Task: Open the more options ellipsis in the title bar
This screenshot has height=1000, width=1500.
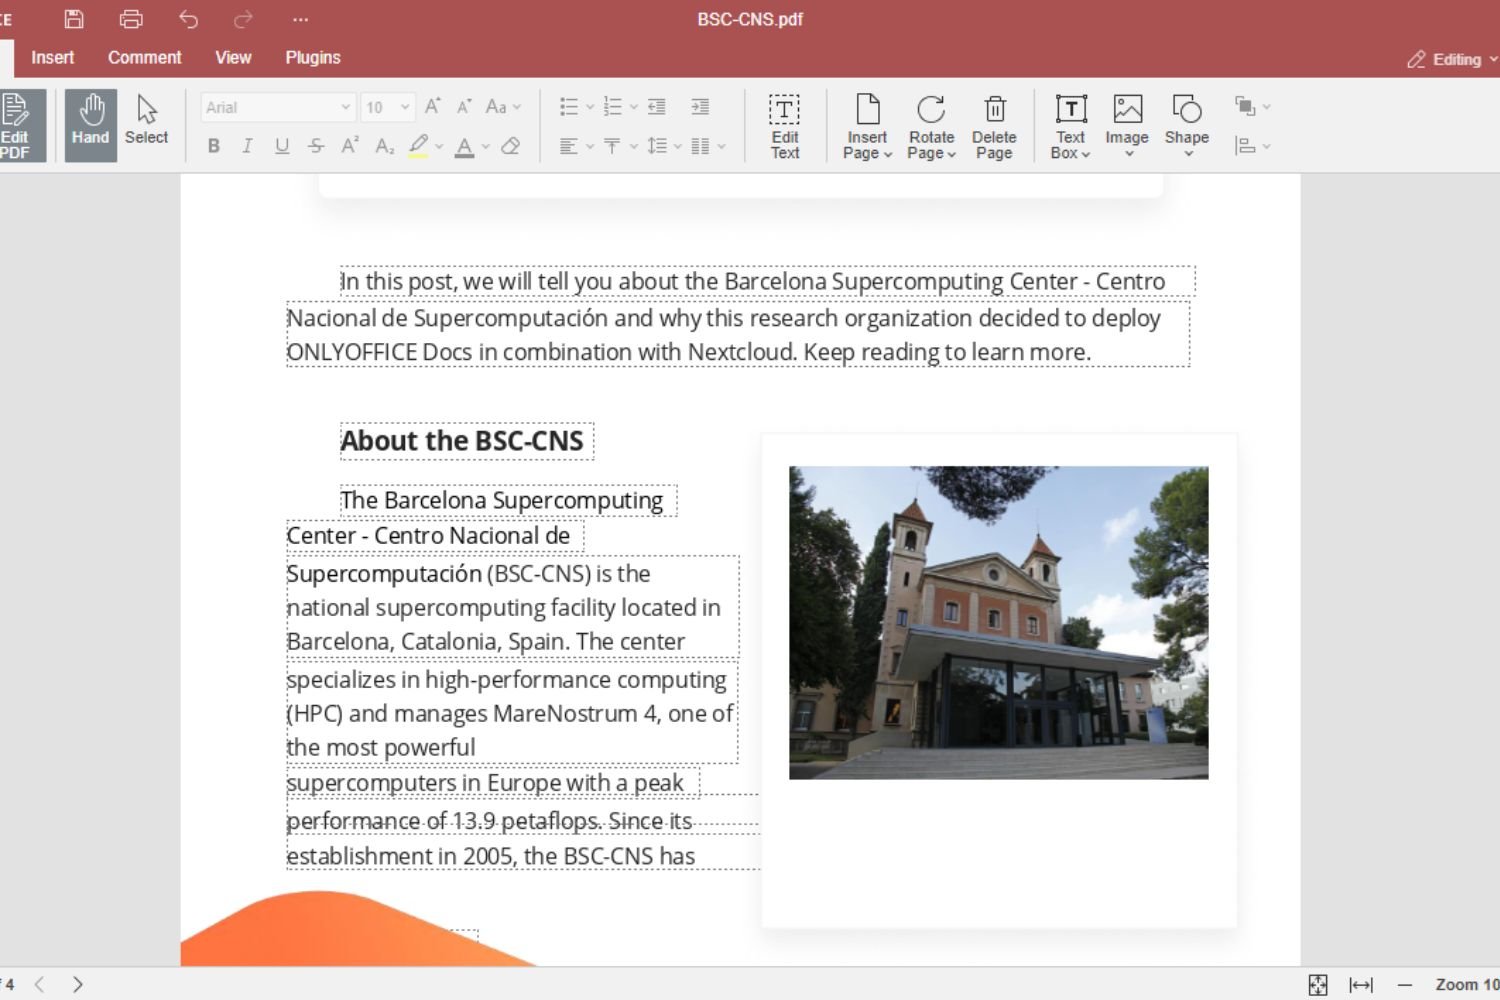Action: (300, 19)
